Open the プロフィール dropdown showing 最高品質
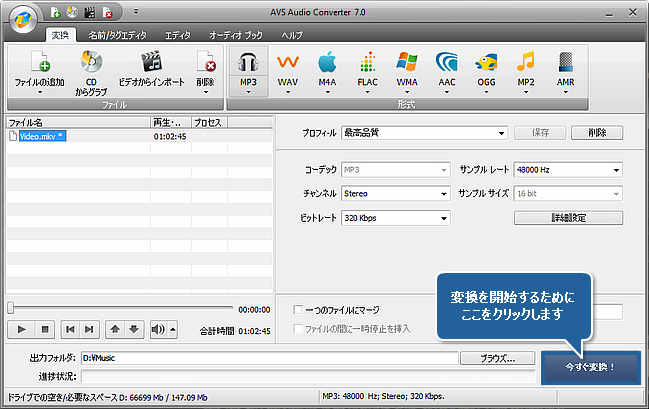The width and height of the screenshot is (649, 409). [x=425, y=133]
